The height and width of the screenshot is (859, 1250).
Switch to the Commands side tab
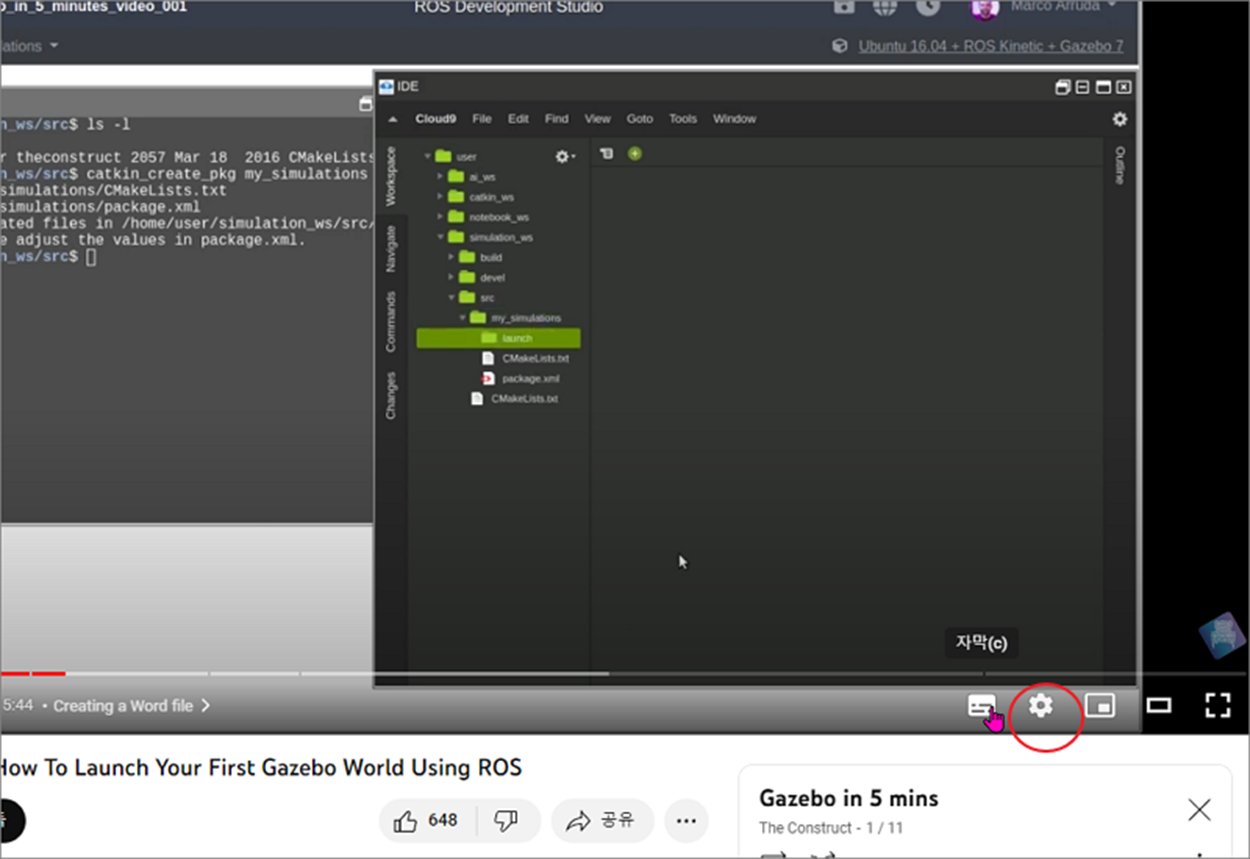391,321
